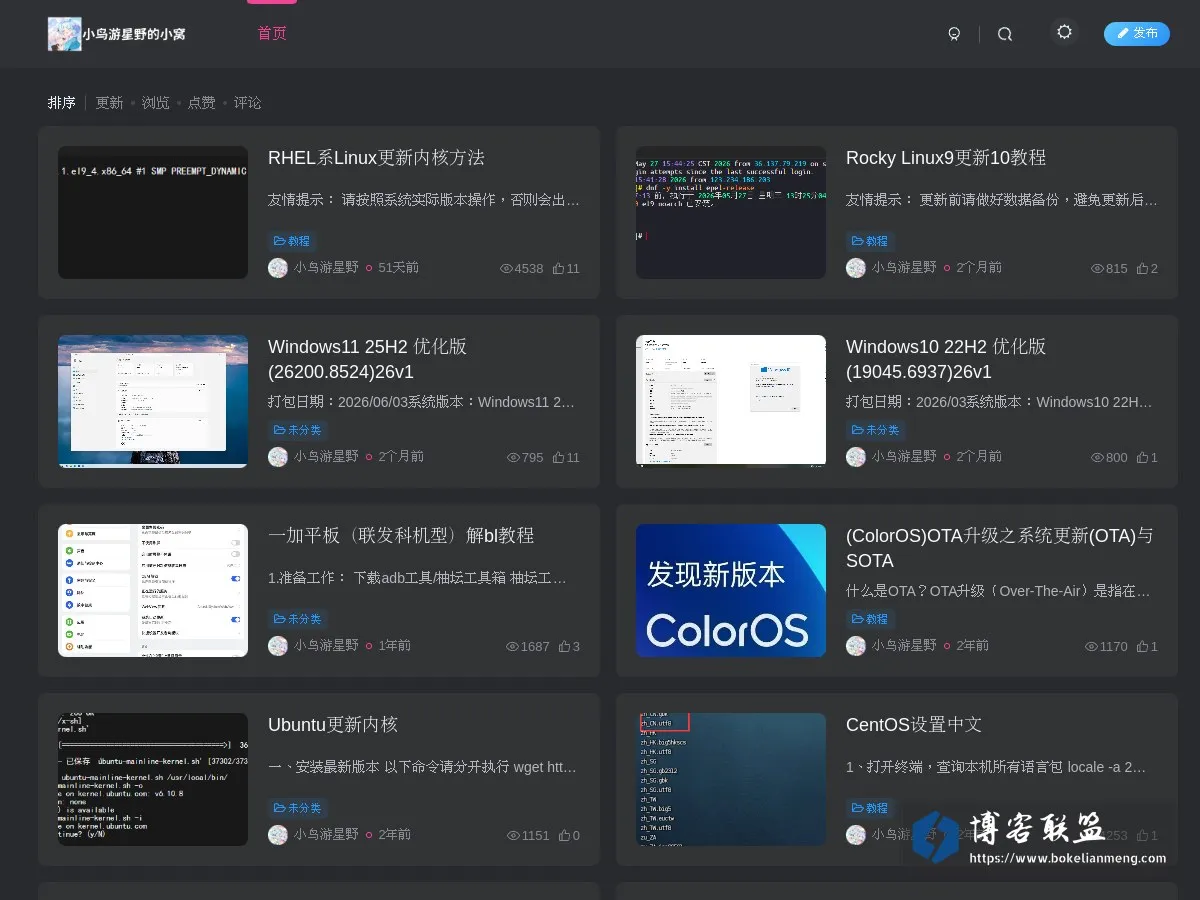The height and width of the screenshot is (900, 1200).
Task: Click thumbs-up icon with 11 on RHEL post
Action: coord(558,268)
